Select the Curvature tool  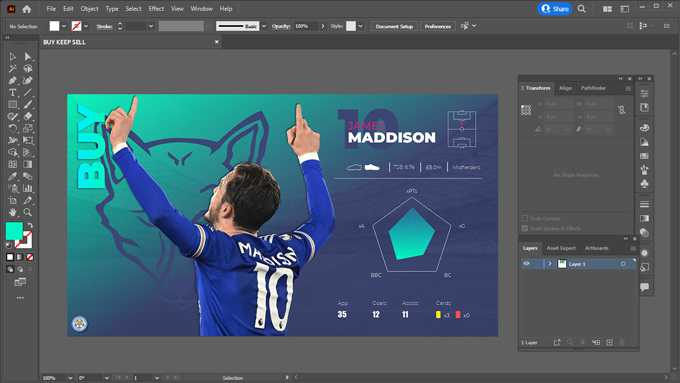click(28, 80)
